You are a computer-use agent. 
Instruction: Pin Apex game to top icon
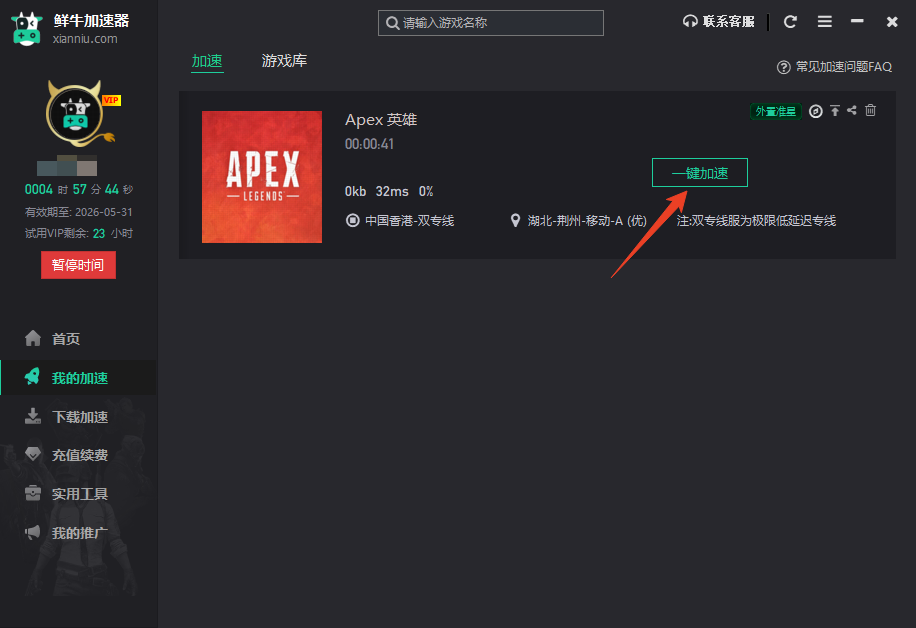click(835, 110)
